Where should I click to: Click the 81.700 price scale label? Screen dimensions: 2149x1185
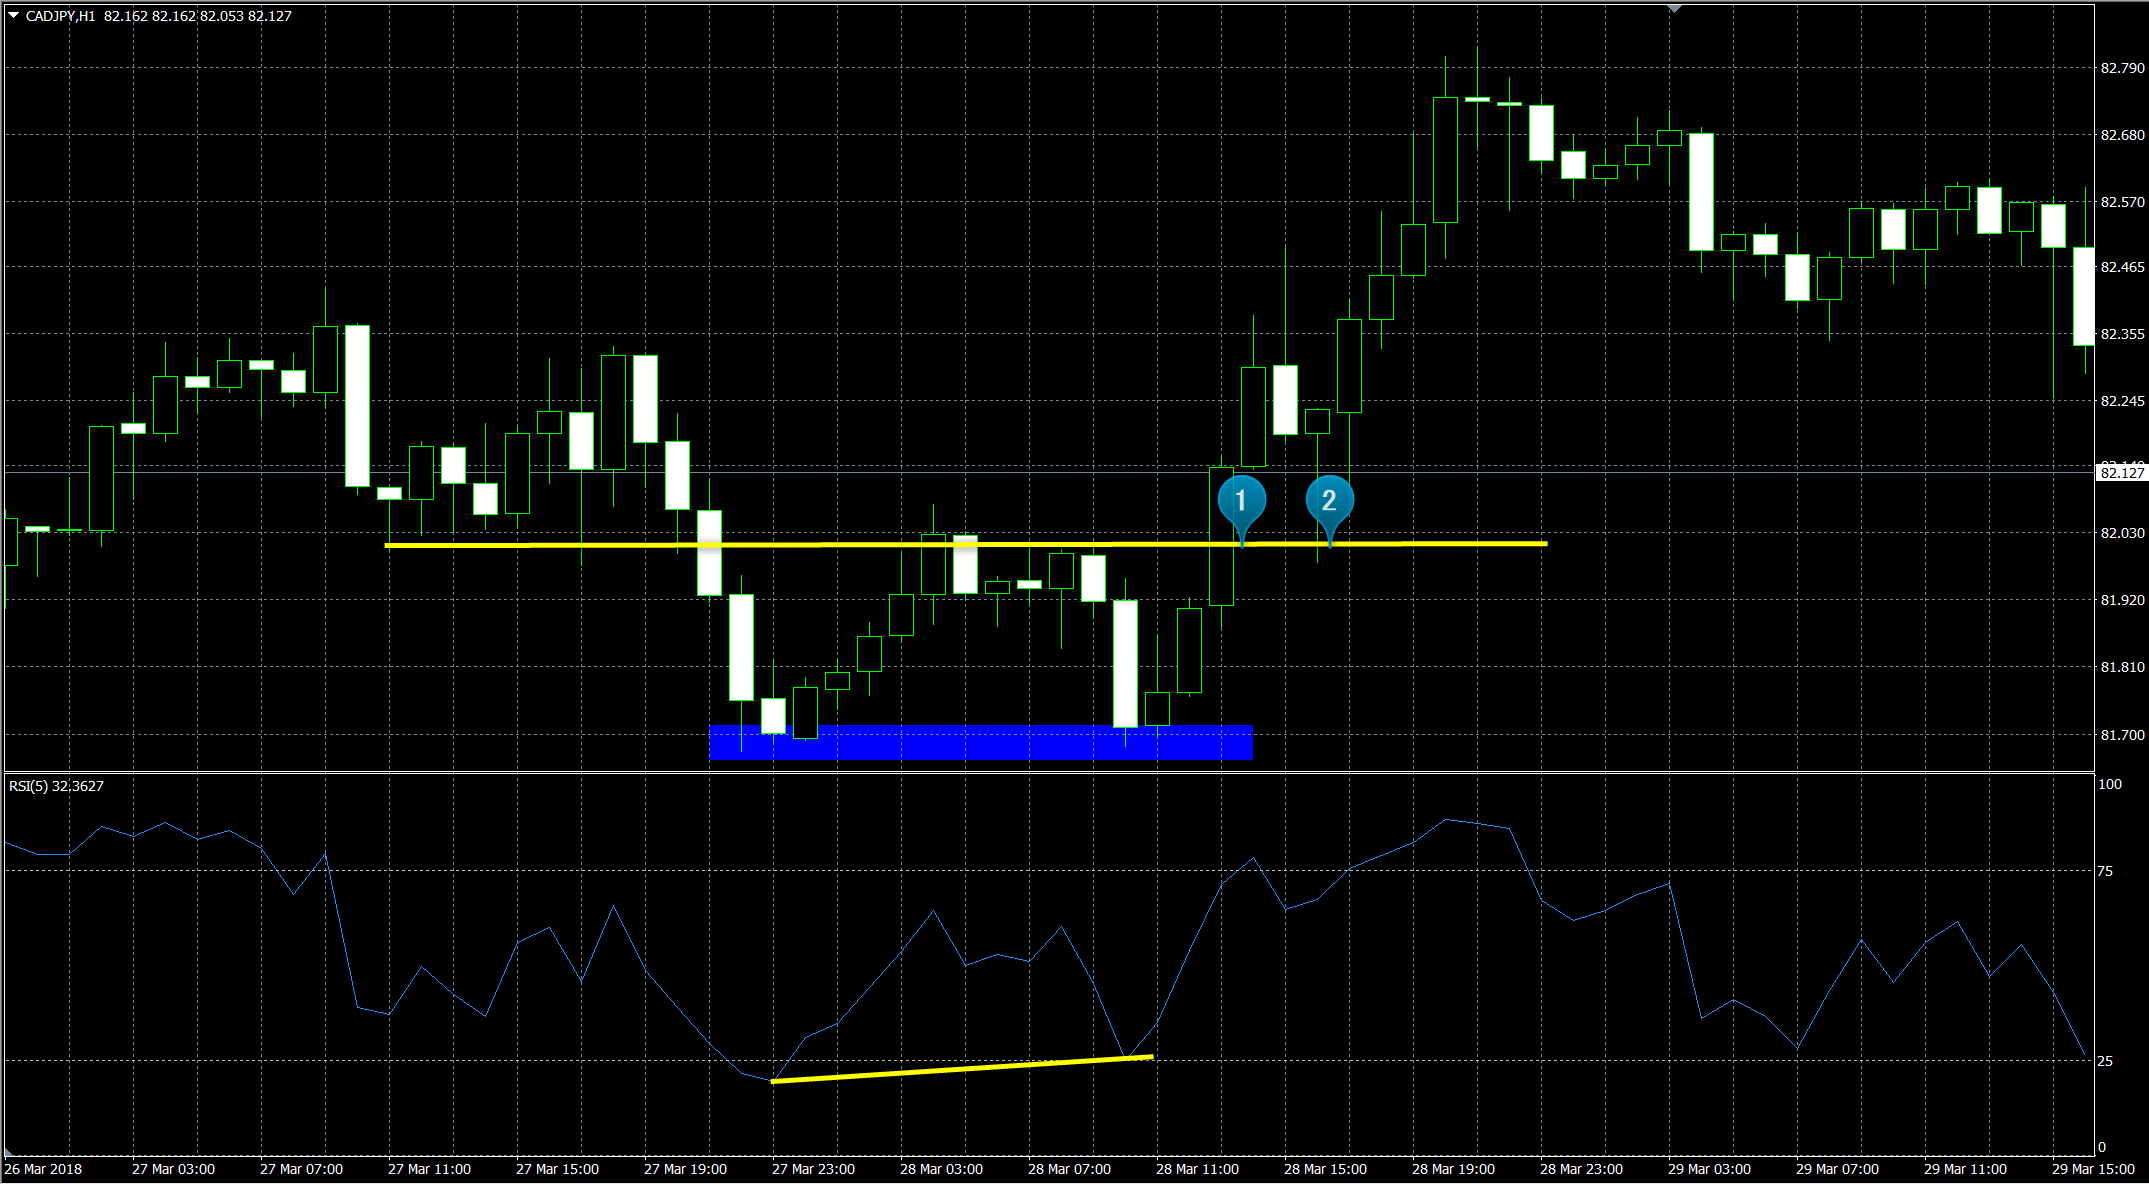[x=2122, y=735]
